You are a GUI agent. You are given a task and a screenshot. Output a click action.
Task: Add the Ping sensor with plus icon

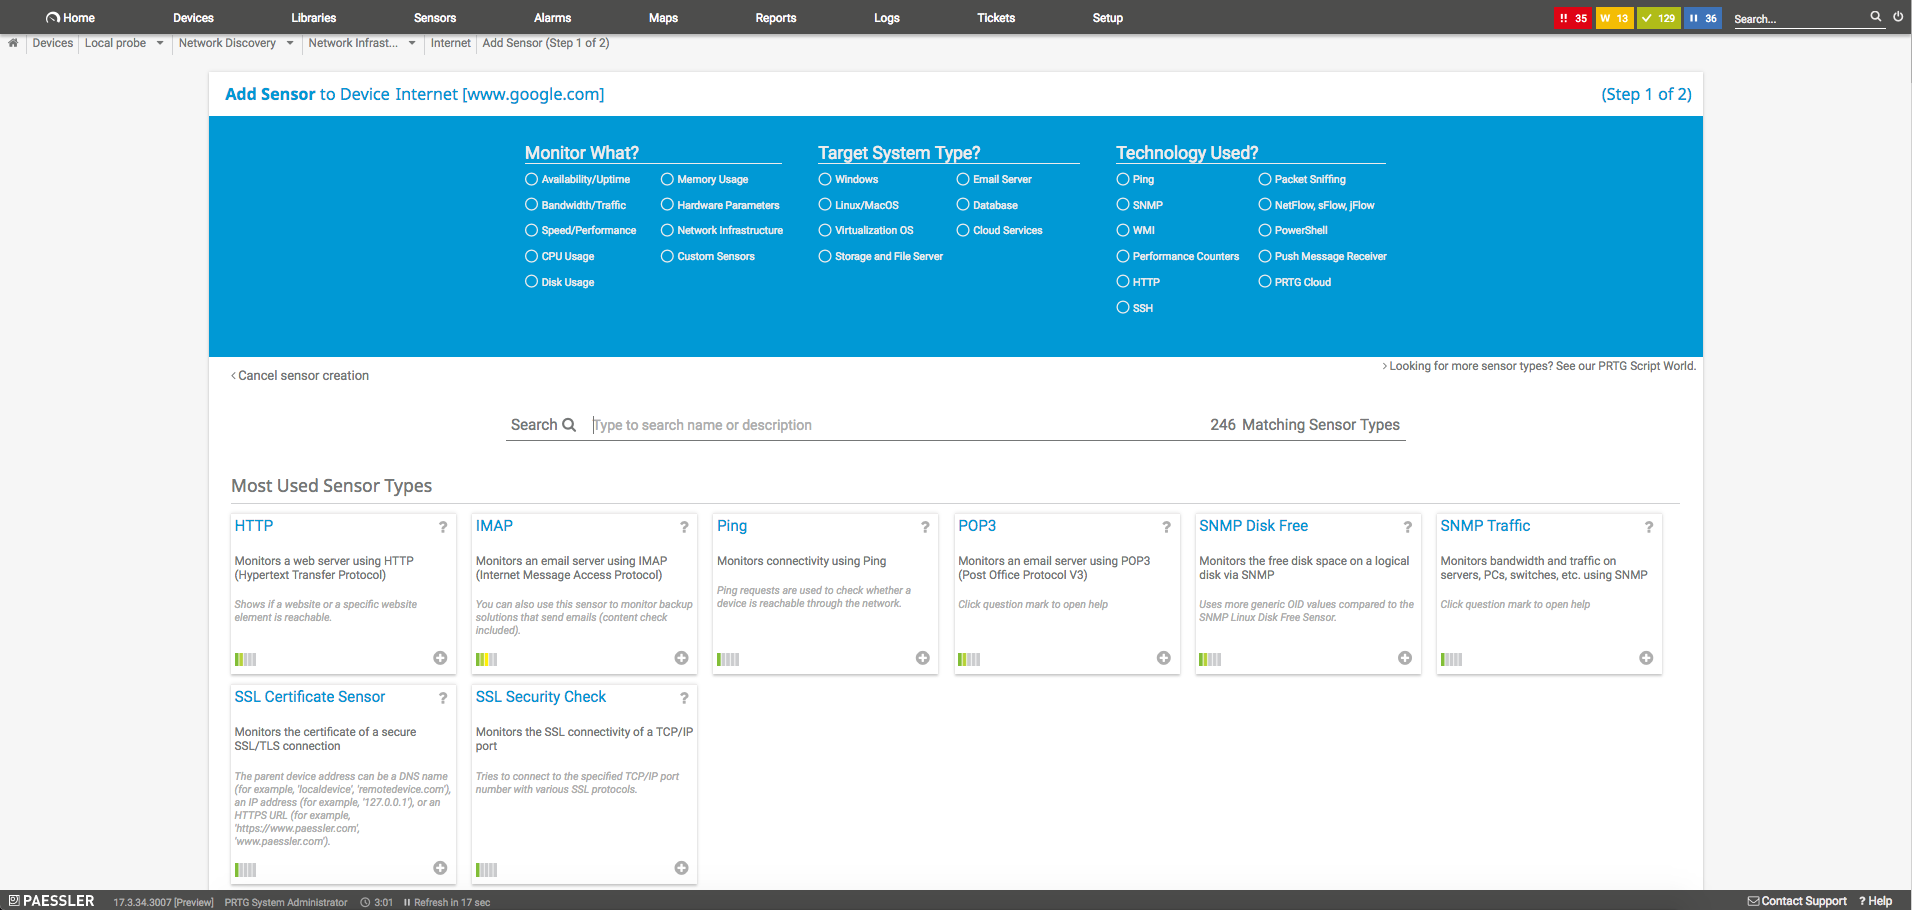click(923, 658)
